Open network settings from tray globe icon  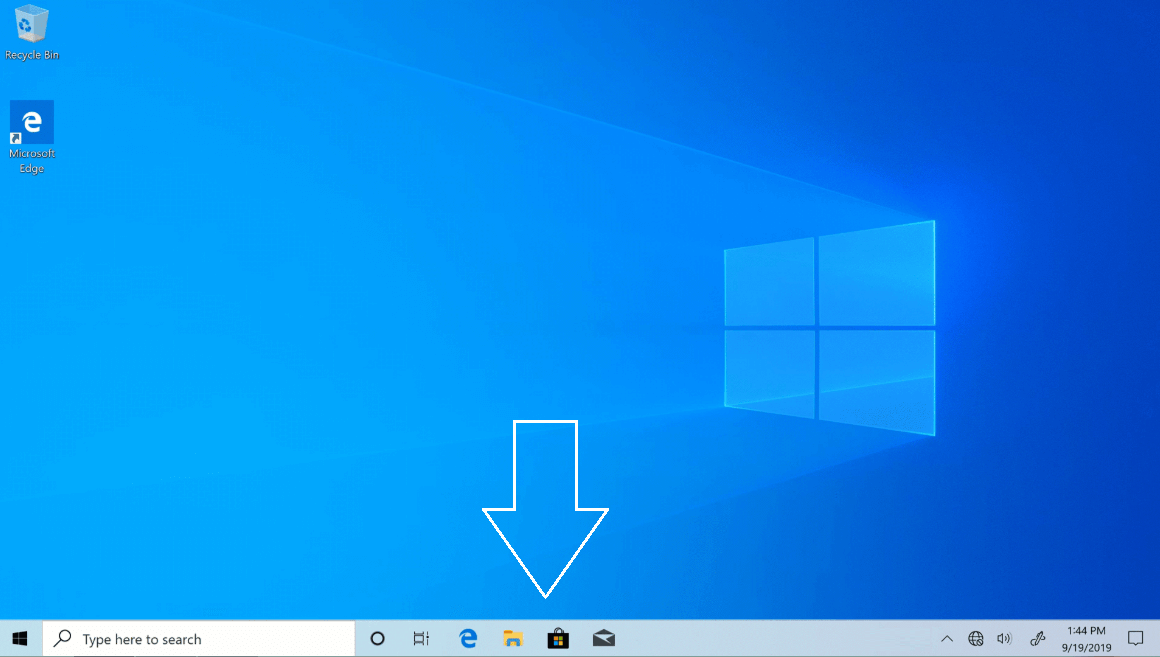(976, 639)
